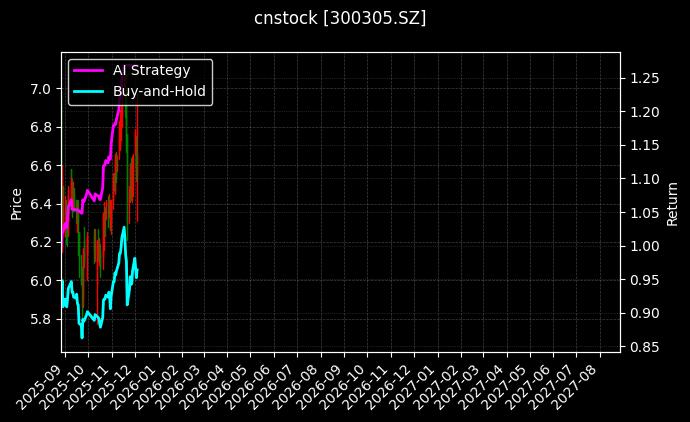Click the 7.0 price tick label

[40, 89]
